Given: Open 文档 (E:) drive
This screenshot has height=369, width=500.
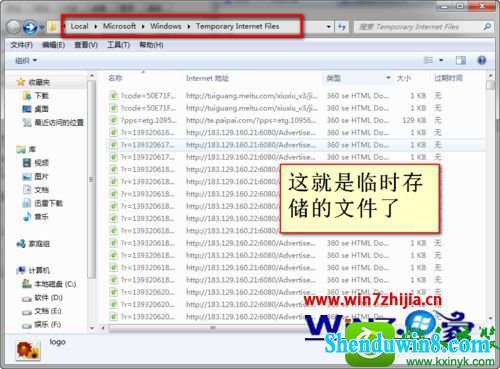Looking at the screenshot, I should coord(48,311).
